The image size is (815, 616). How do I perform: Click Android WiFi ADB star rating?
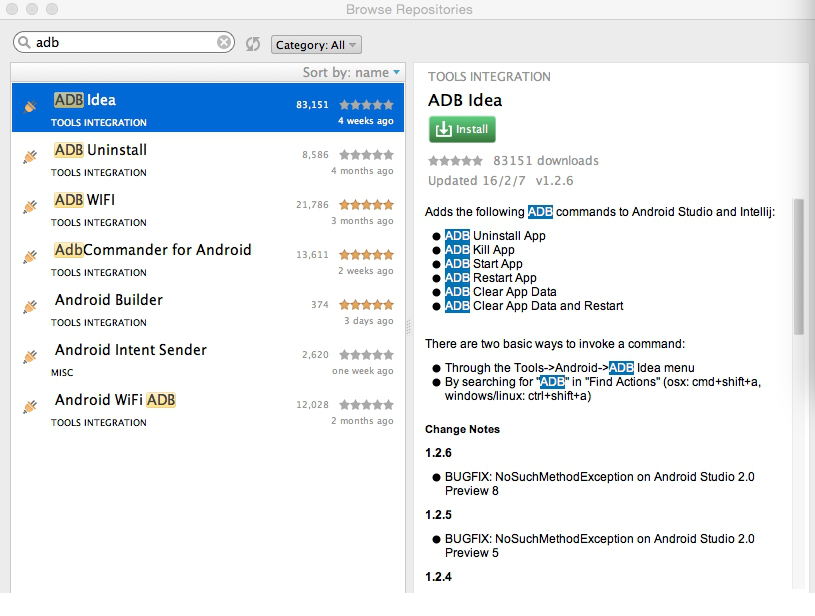pos(366,405)
